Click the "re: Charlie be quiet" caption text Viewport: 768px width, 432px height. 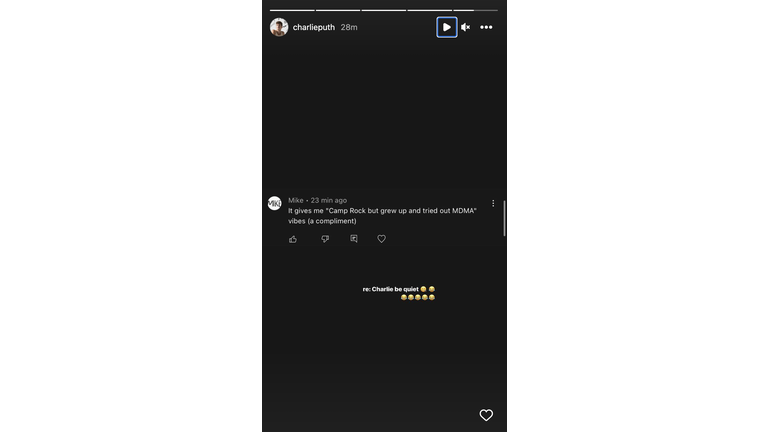[390, 289]
